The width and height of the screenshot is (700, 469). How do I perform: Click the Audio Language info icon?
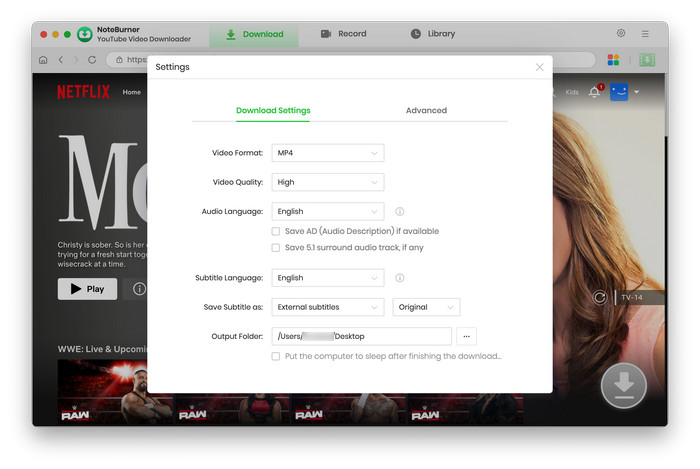pos(400,212)
